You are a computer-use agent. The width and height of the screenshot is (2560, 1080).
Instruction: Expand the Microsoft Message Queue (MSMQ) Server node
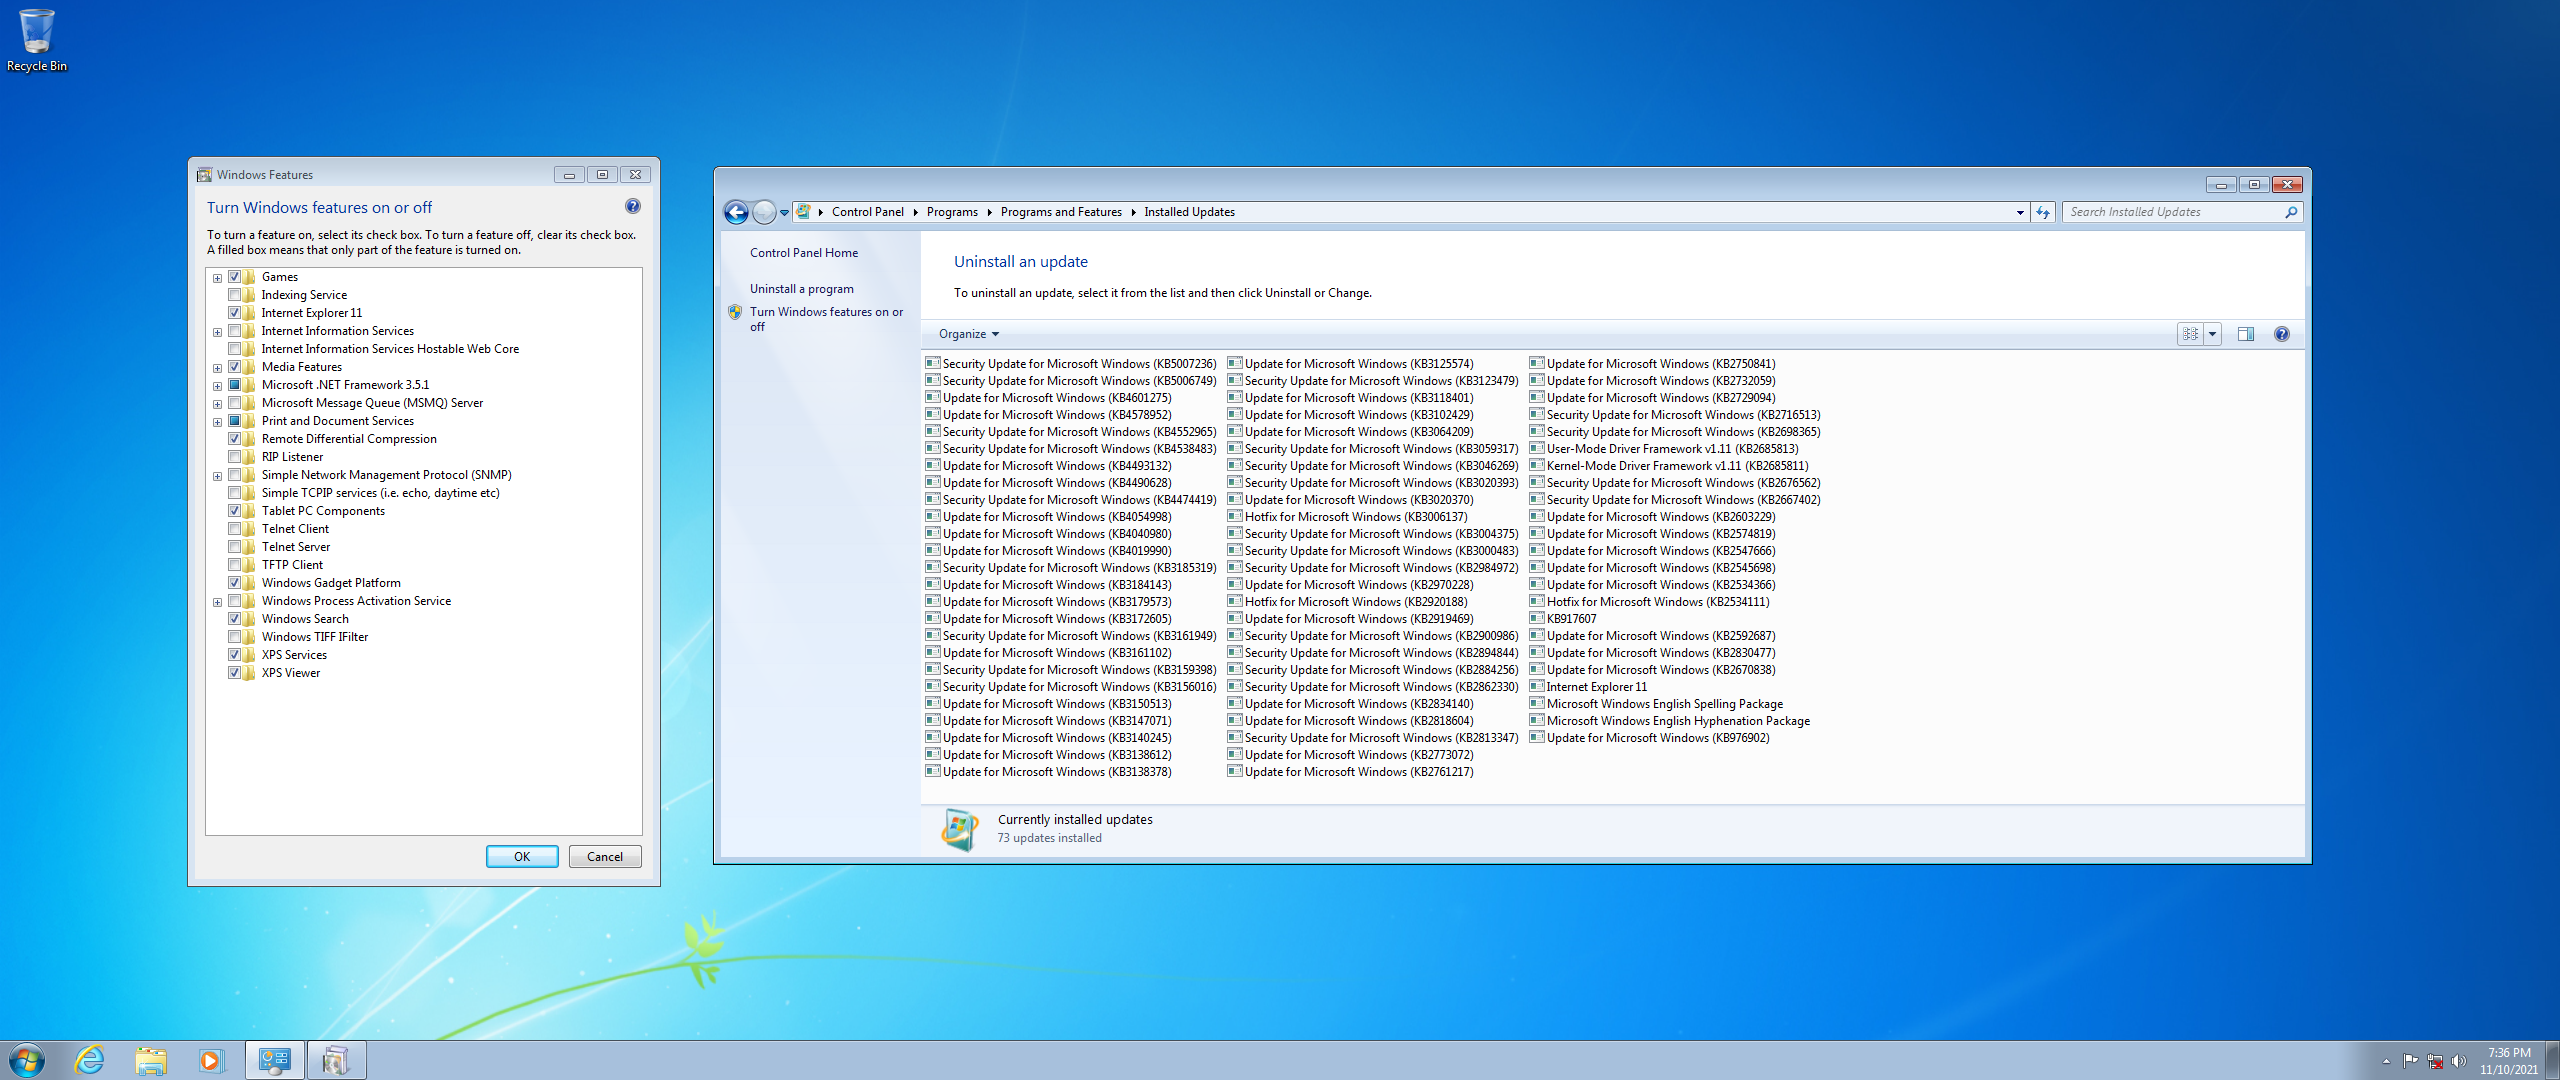coord(217,404)
